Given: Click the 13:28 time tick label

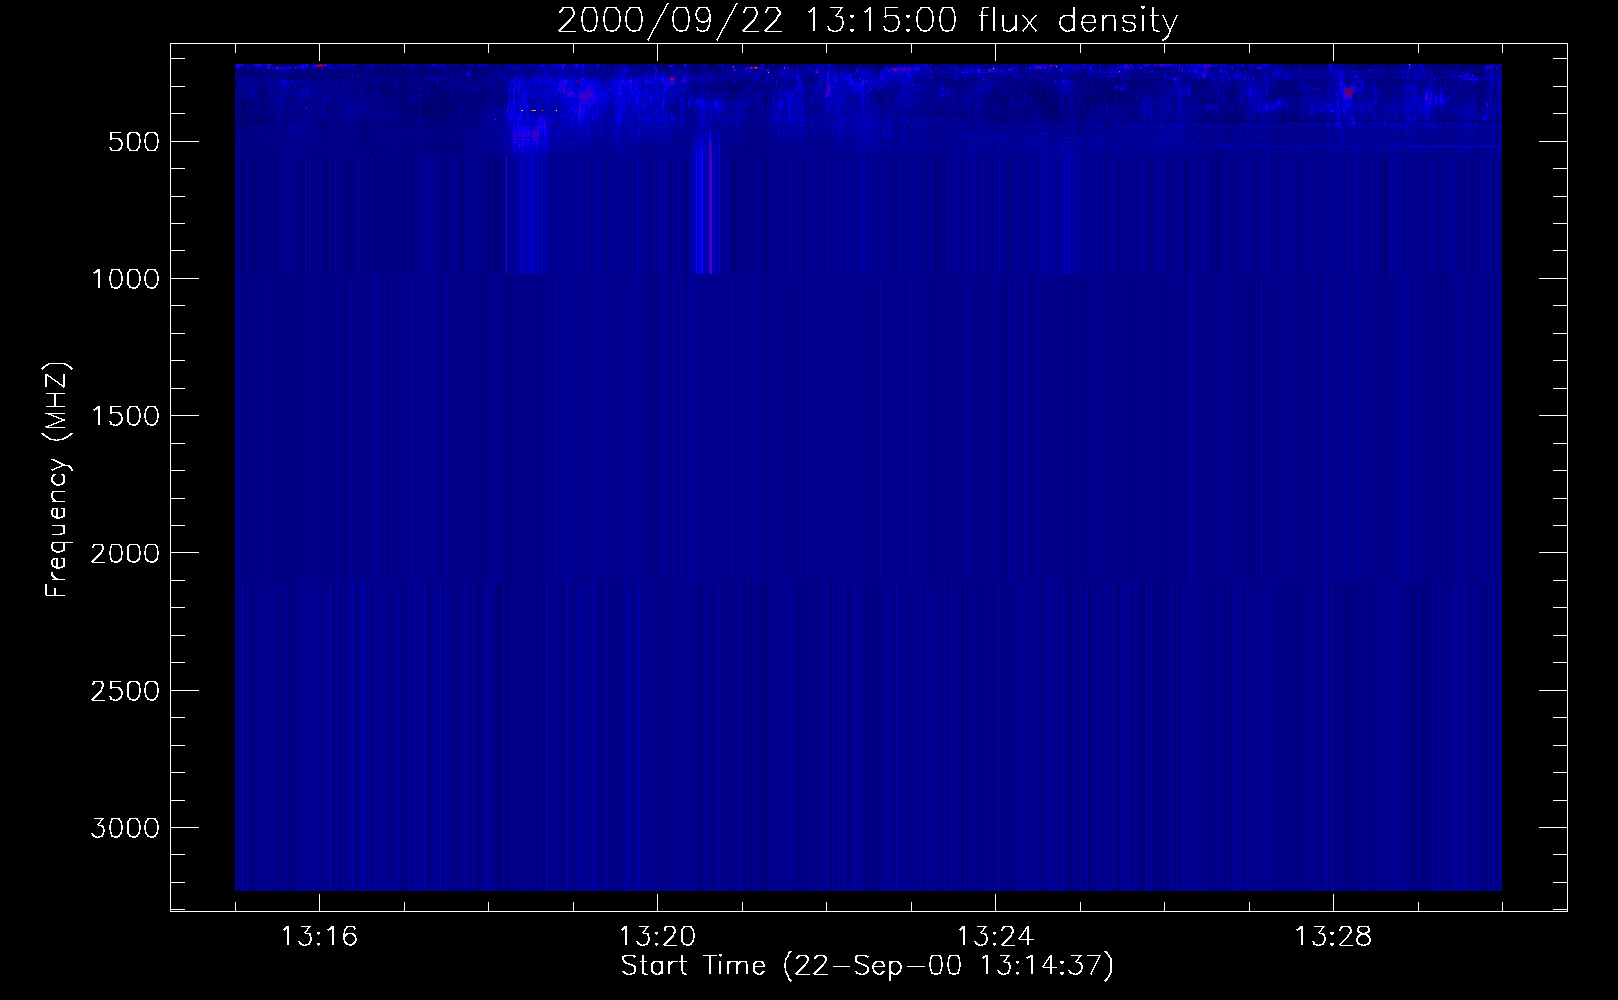Looking at the screenshot, I should [x=1333, y=937].
